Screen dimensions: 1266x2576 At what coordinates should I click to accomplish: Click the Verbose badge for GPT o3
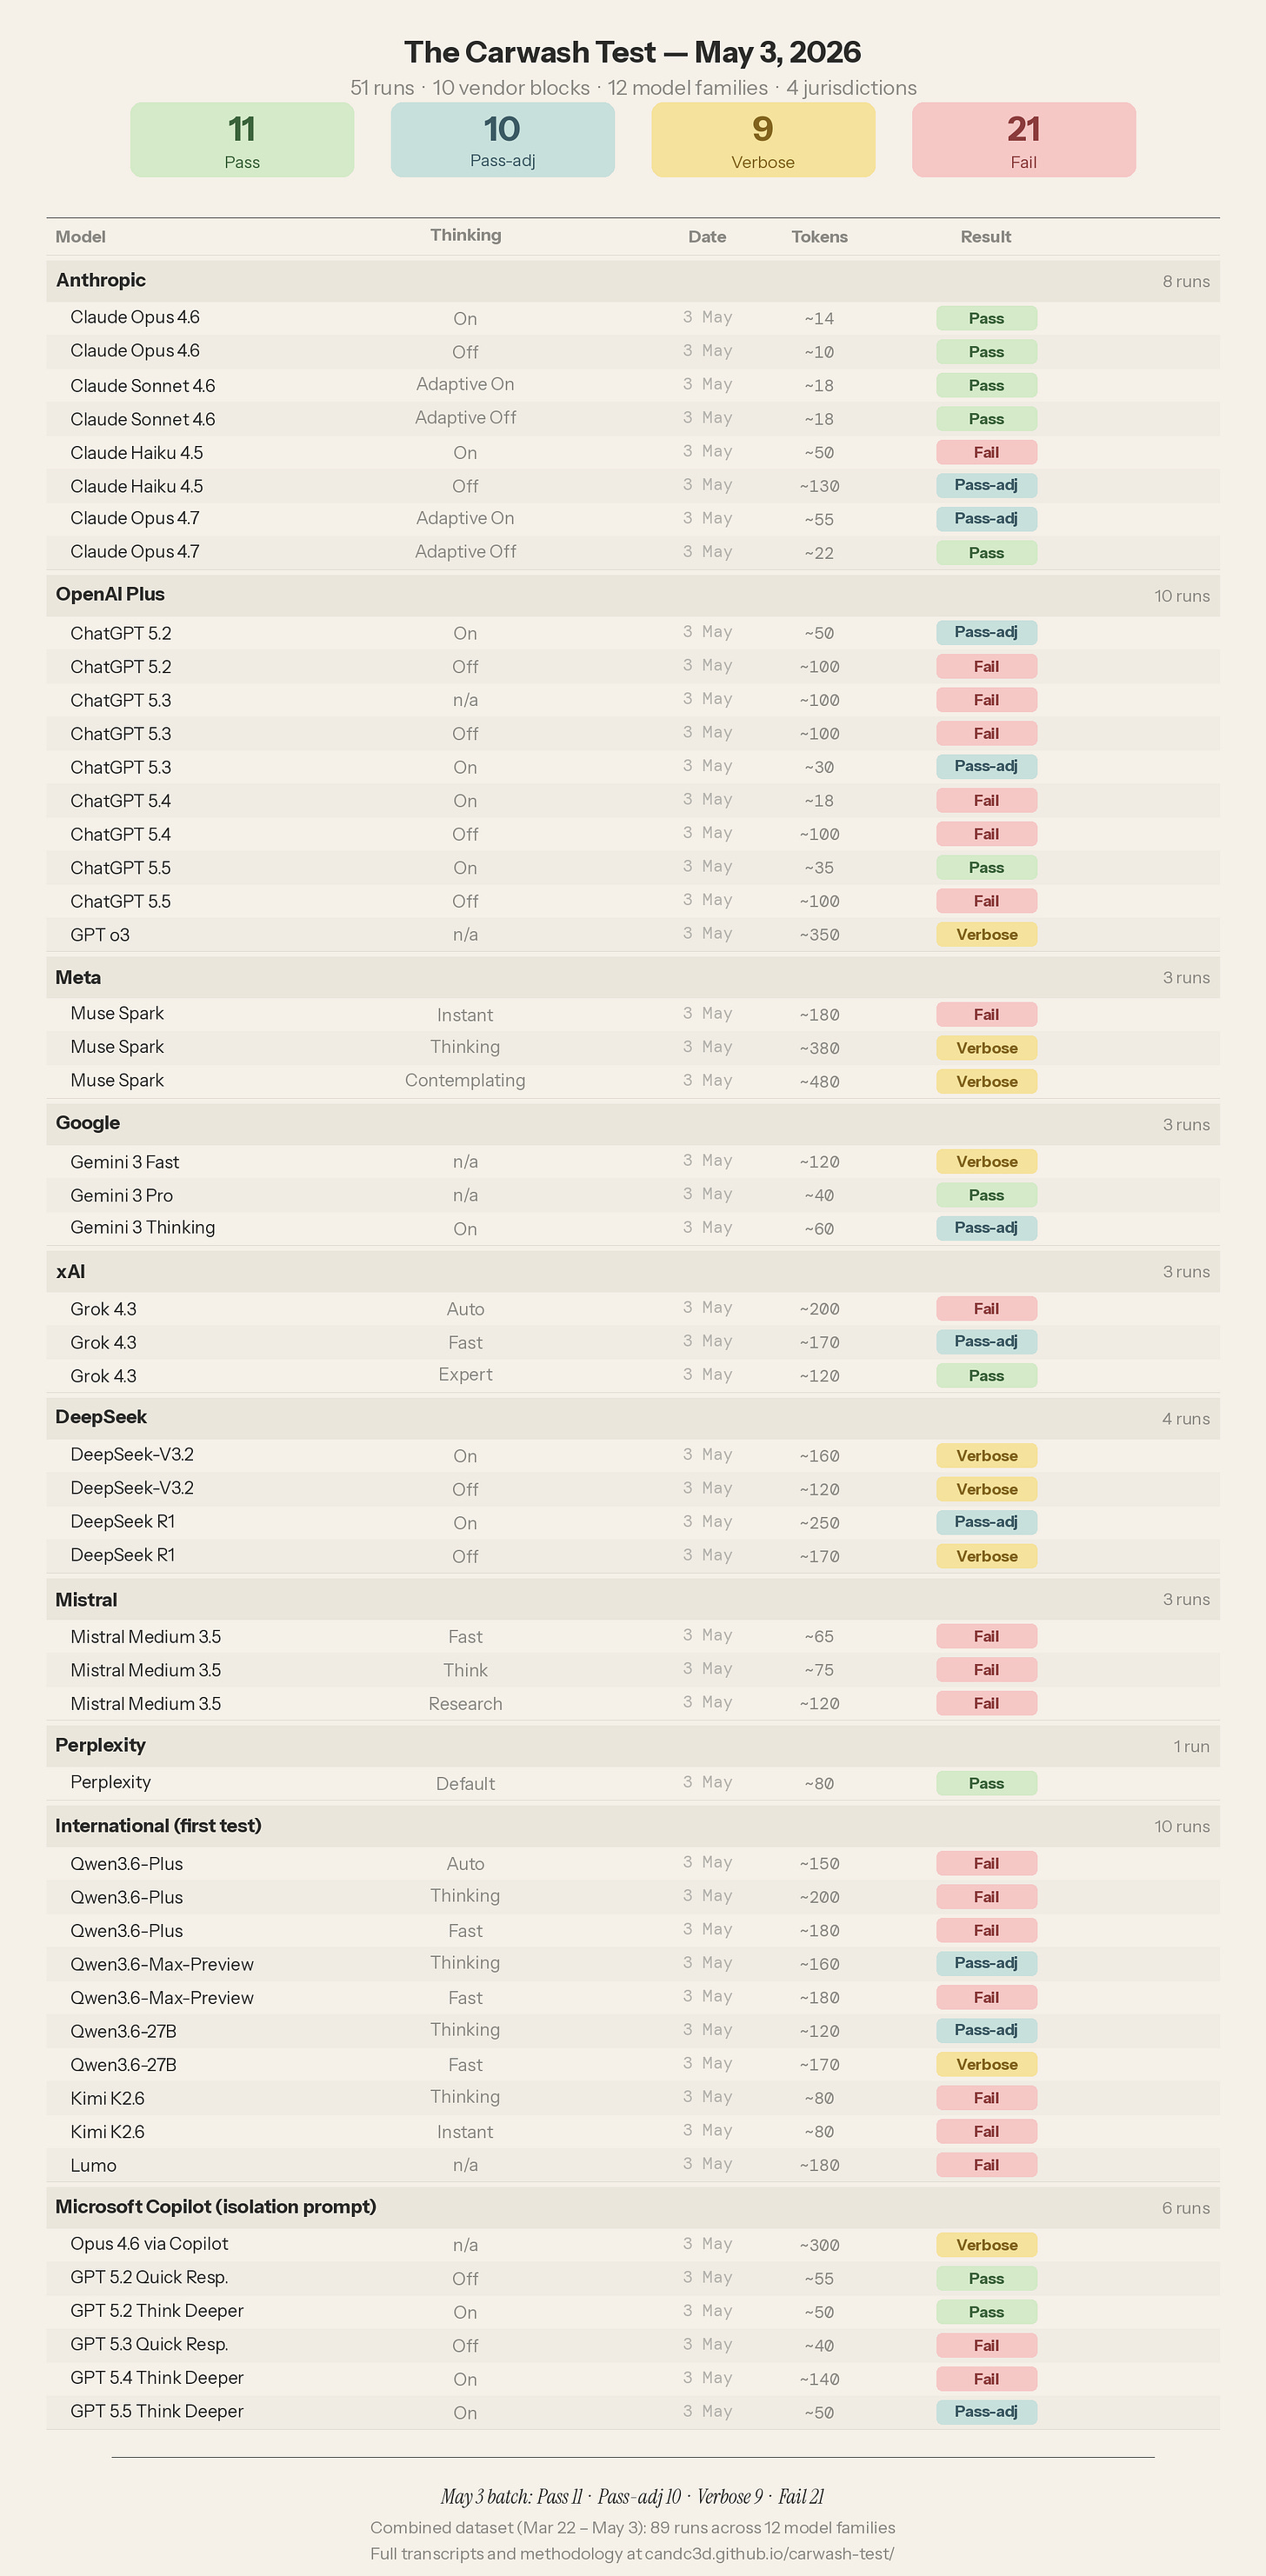(x=987, y=935)
